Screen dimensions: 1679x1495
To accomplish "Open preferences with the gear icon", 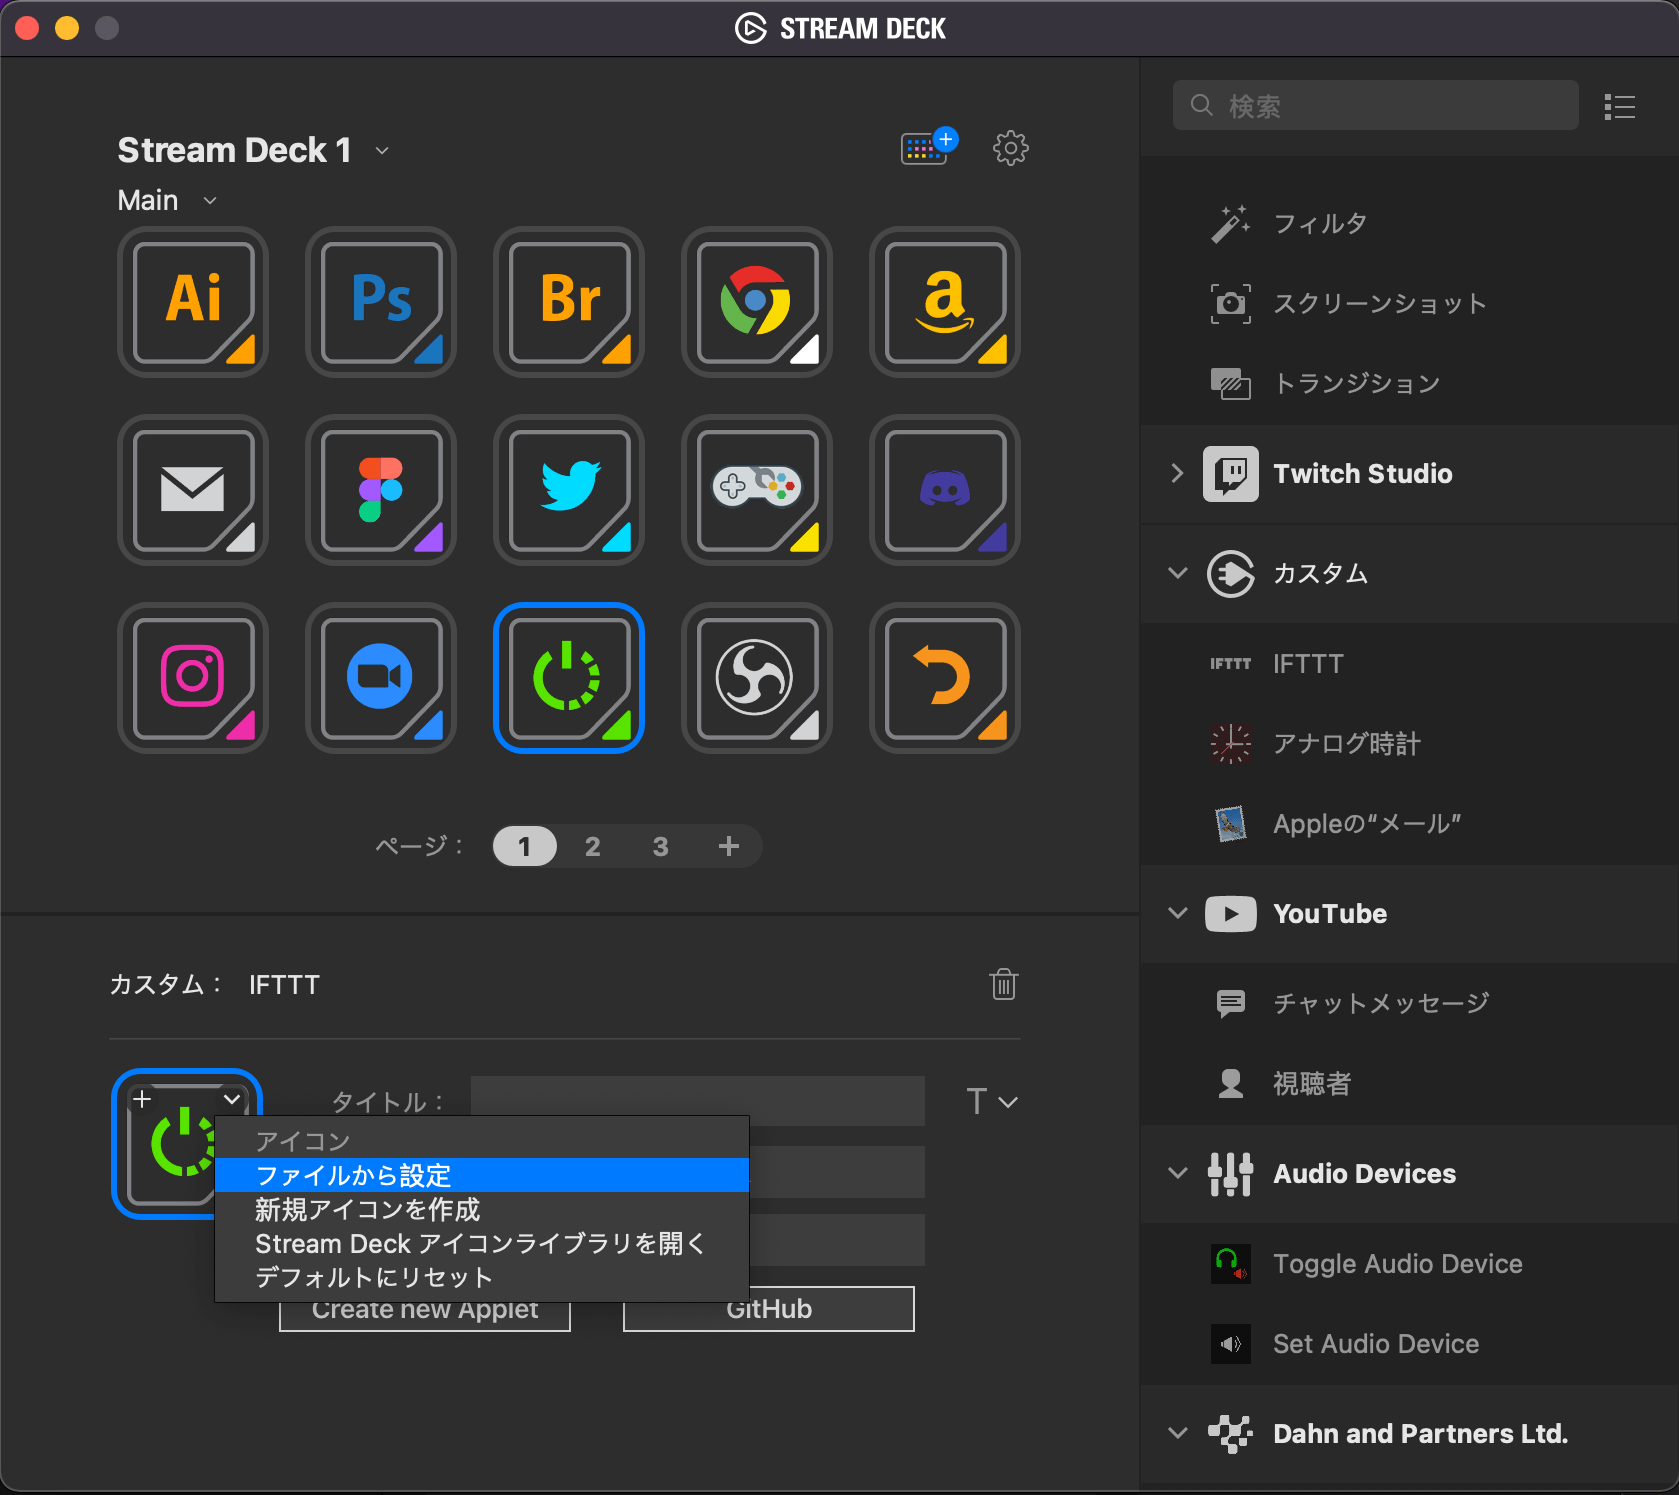I will point(1010,148).
